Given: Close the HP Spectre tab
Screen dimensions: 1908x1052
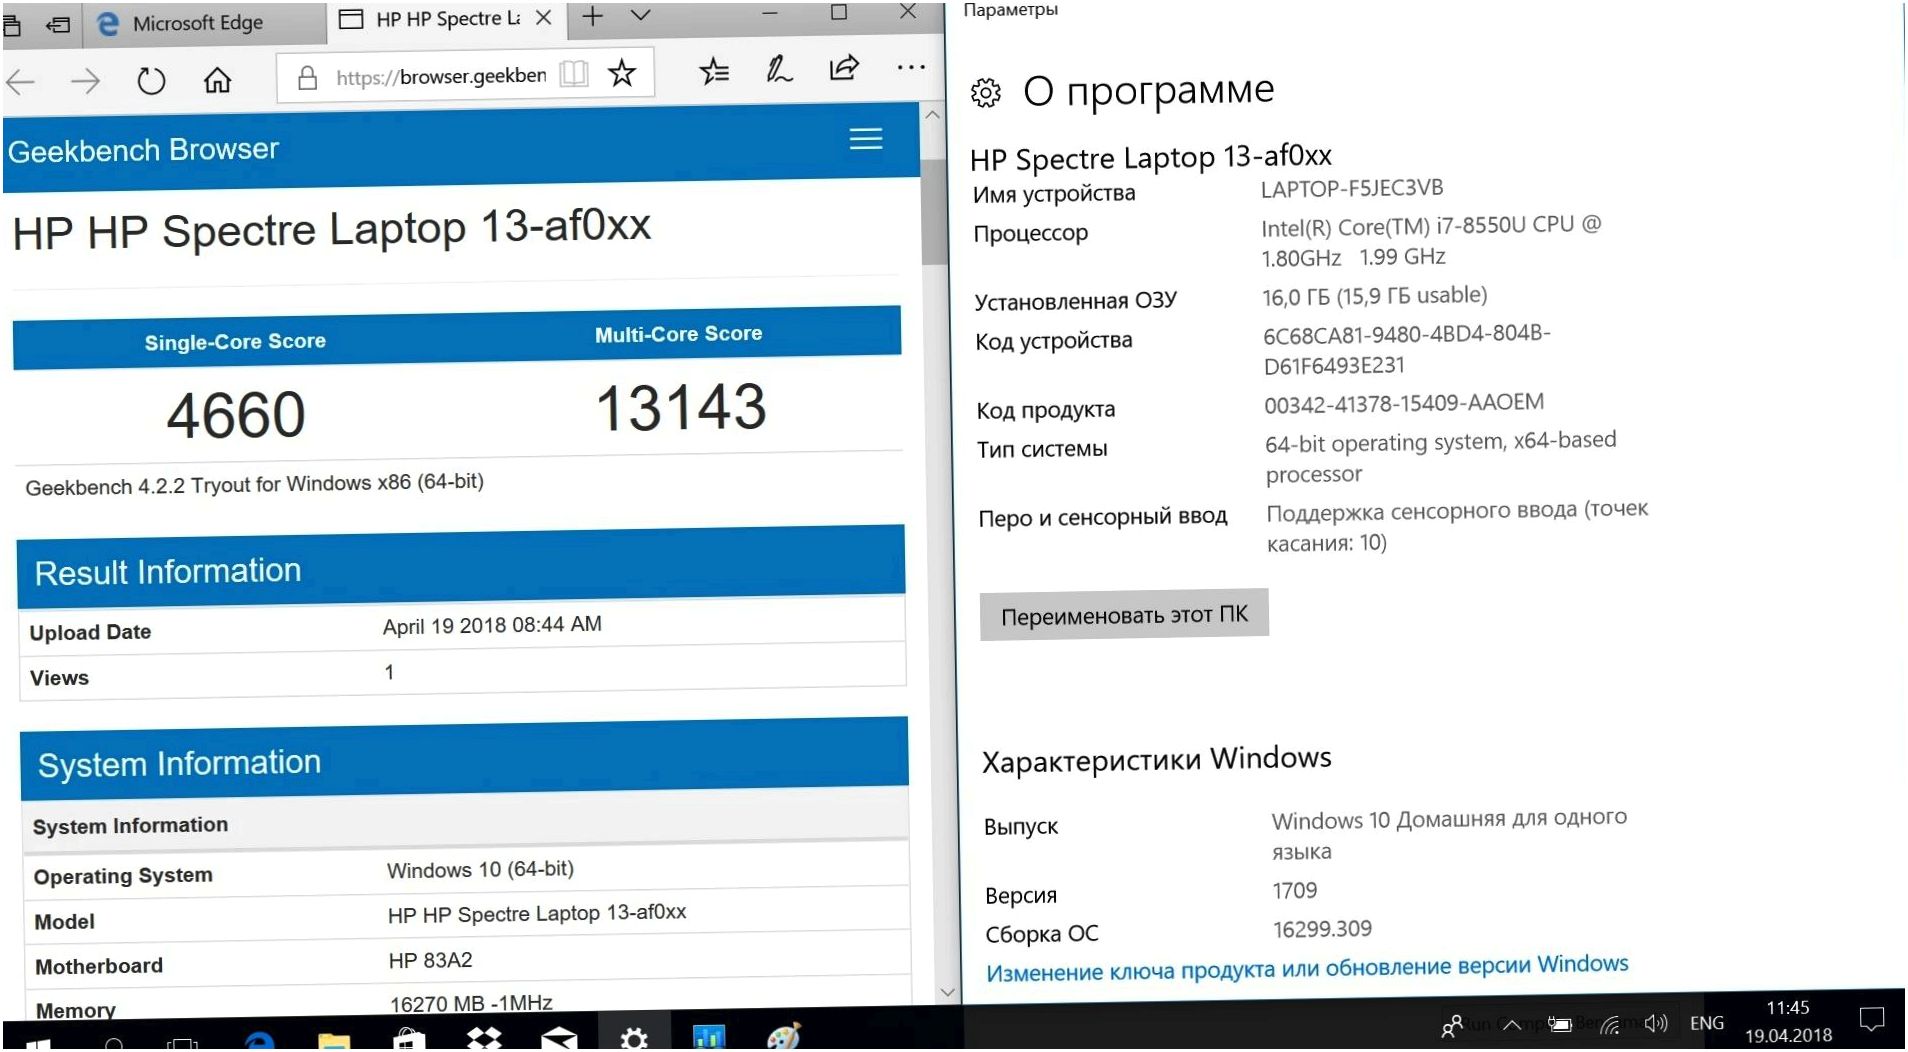Looking at the screenshot, I should [543, 17].
